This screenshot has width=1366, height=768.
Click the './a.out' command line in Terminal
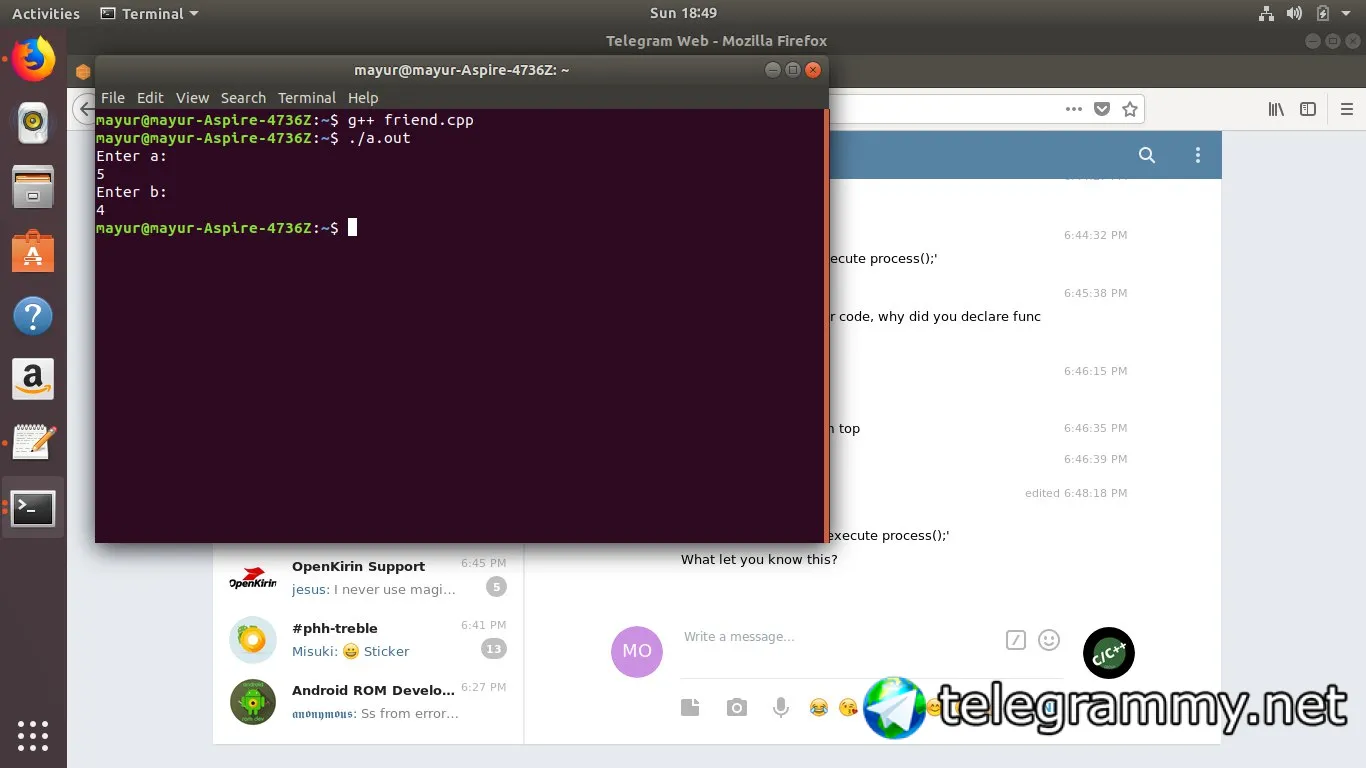(379, 138)
